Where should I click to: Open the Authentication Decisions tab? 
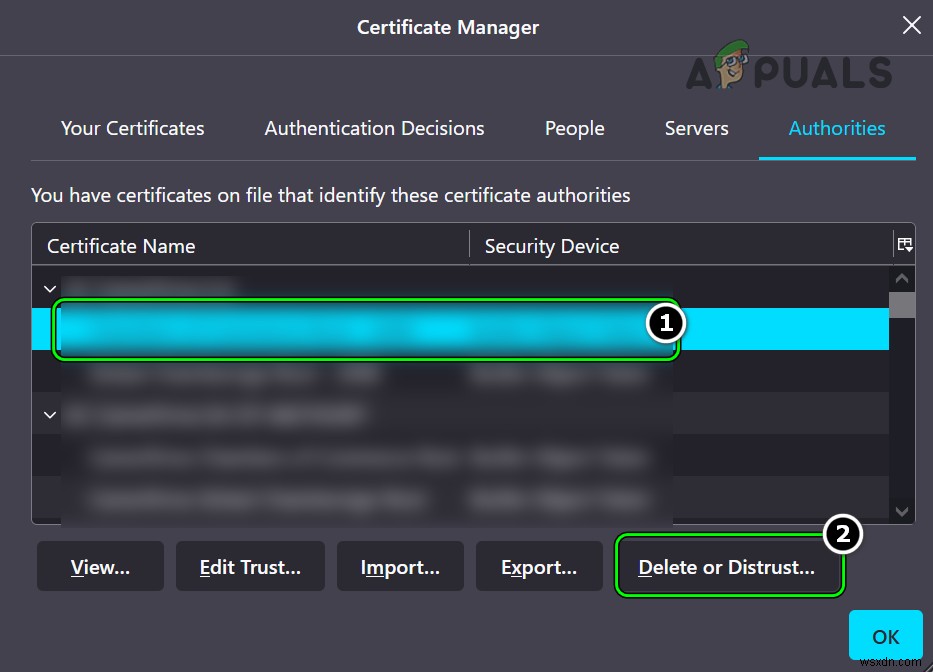374,128
